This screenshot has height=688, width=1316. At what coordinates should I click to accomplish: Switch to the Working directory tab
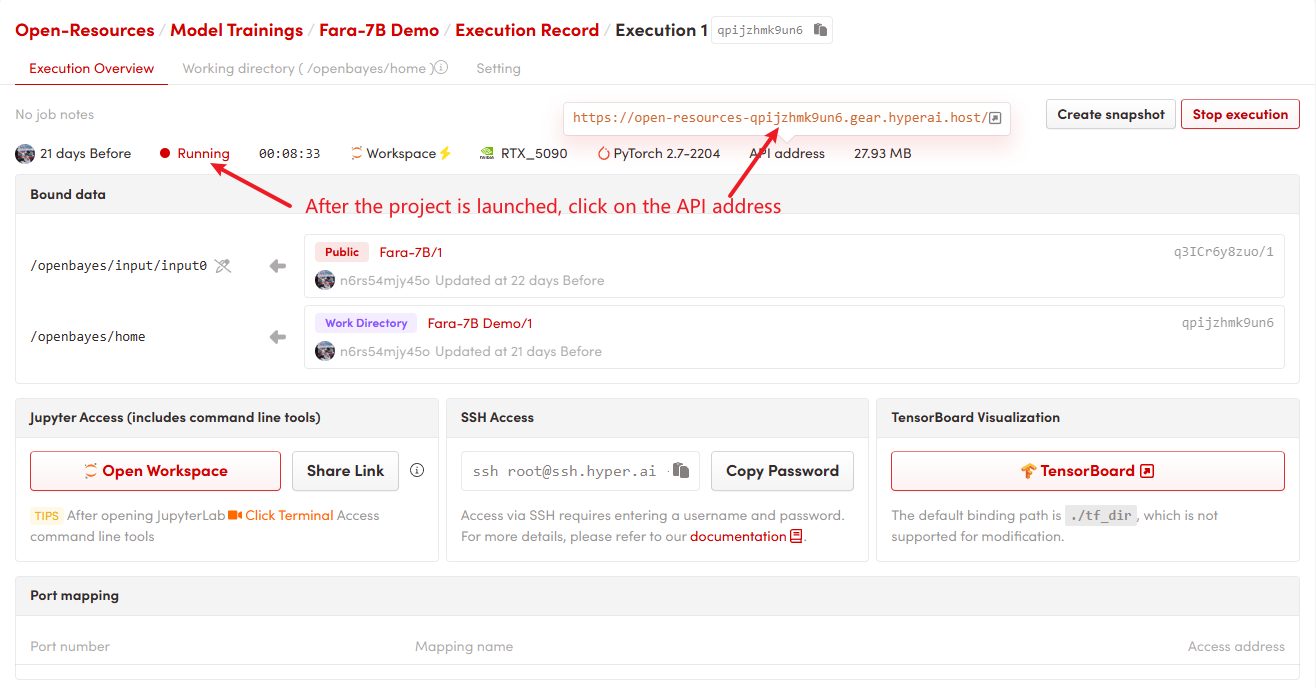click(306, 69)
